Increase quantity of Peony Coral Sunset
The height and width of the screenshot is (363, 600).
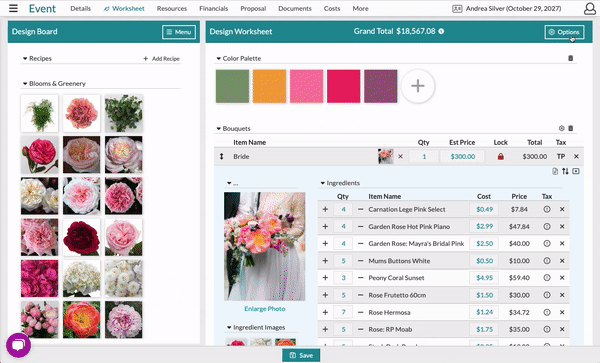click(x=325, y=278)
